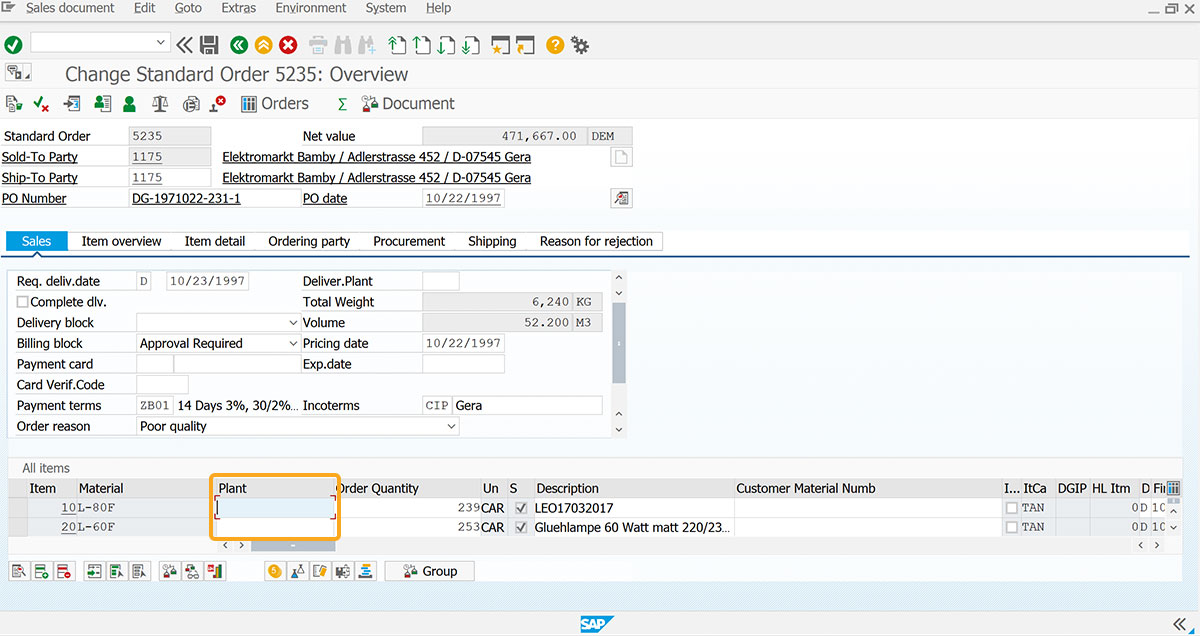Click the Item details icon below items table
This screenshot has height=636, width=1200.
(x=19, y=571)
